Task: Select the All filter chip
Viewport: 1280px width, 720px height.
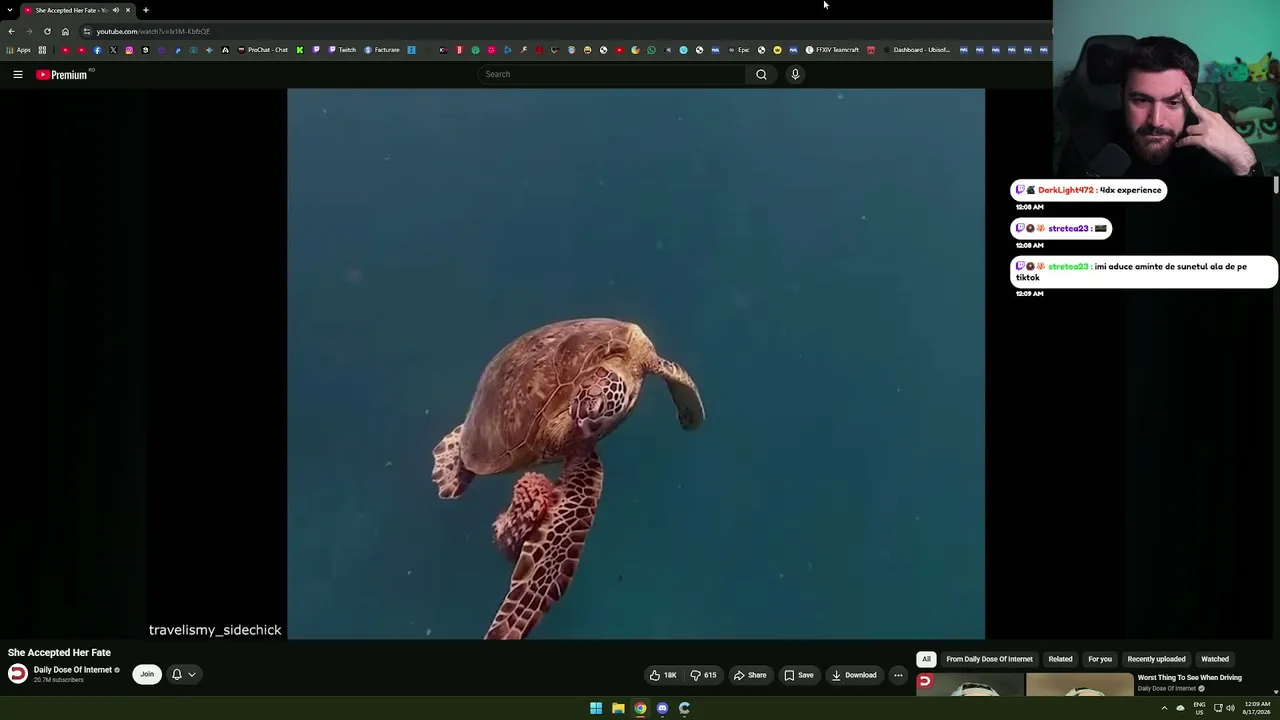Action: click(x=926, y=659)
